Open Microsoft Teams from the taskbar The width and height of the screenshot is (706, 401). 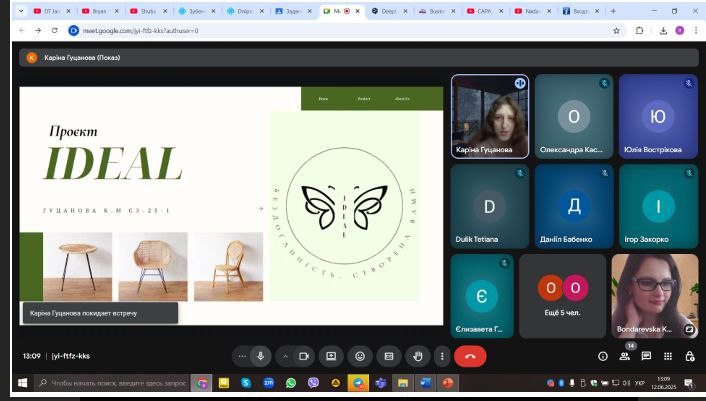click(x=381, y=383)
